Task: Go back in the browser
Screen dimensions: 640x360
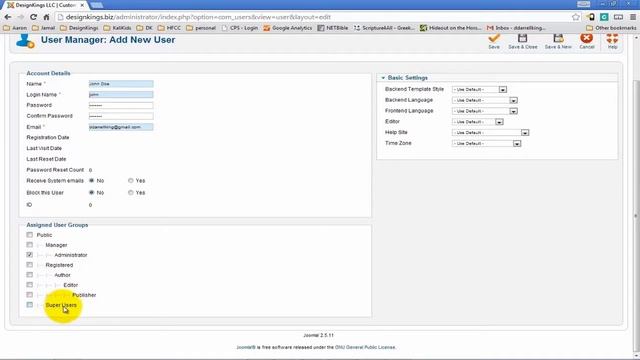Action: tap(8, 17)
